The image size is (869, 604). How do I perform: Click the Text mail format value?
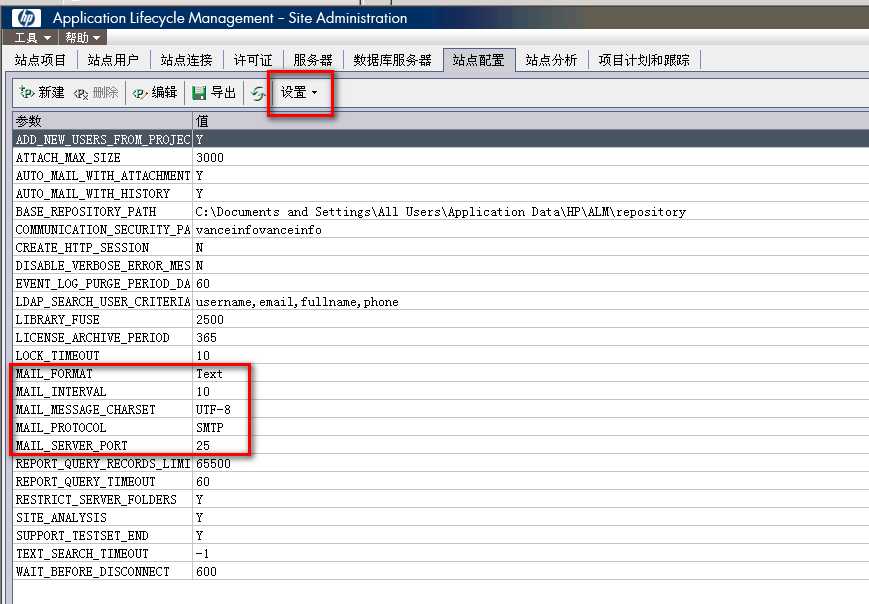[209, 373]
